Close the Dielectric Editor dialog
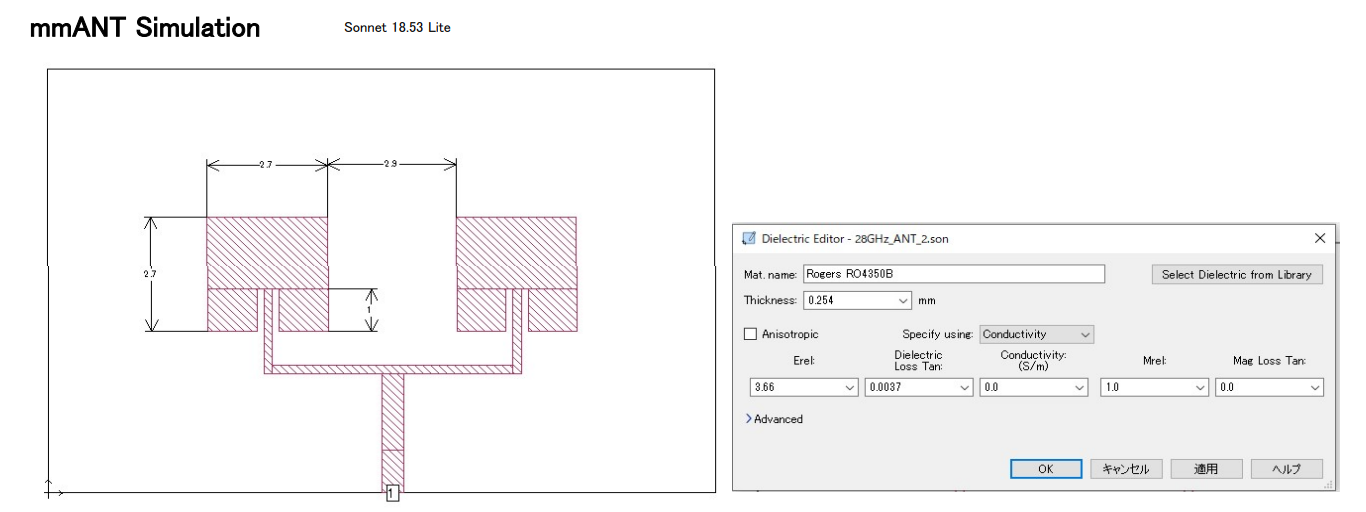 point(1320,238)
